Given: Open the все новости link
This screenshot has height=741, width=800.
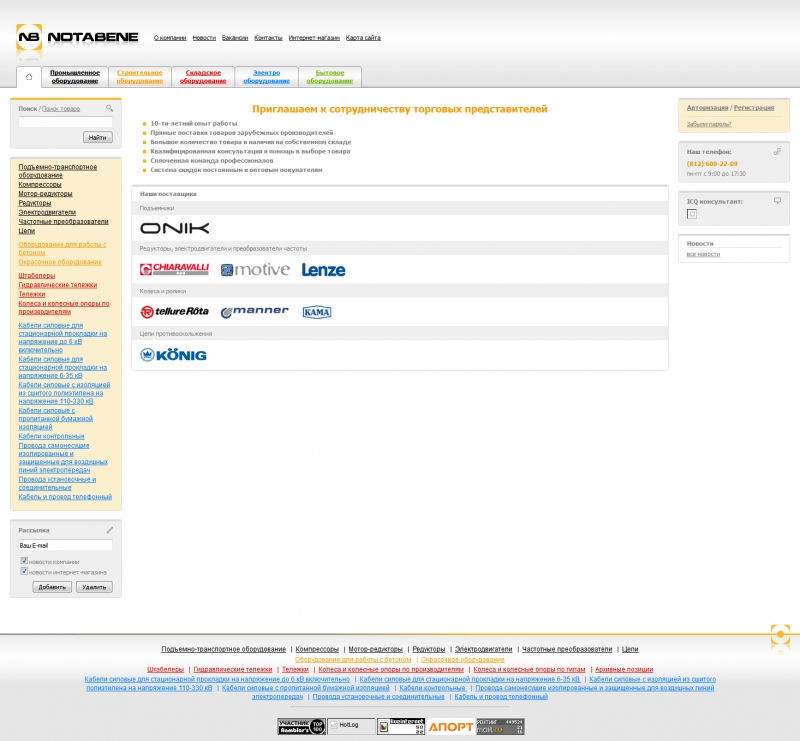Looking at the screenshot, I should click(x=703, y=254).
